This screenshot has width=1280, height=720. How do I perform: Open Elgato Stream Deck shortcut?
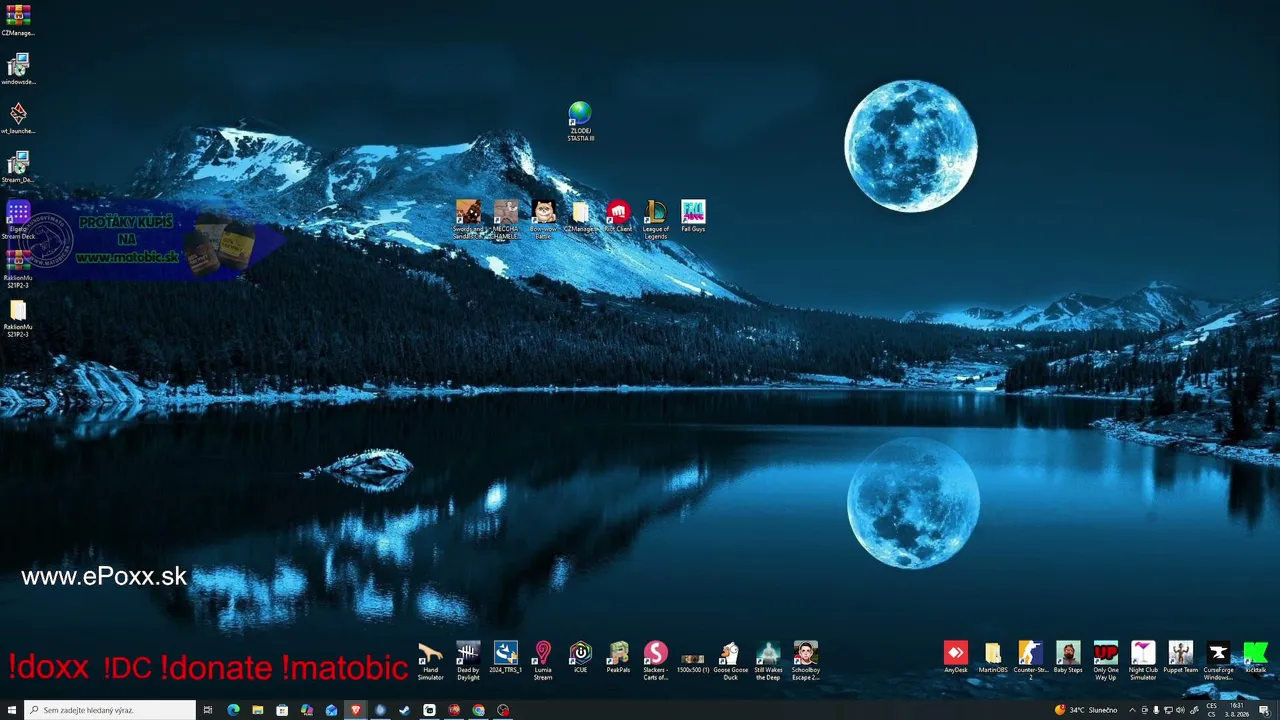(18, 220)
